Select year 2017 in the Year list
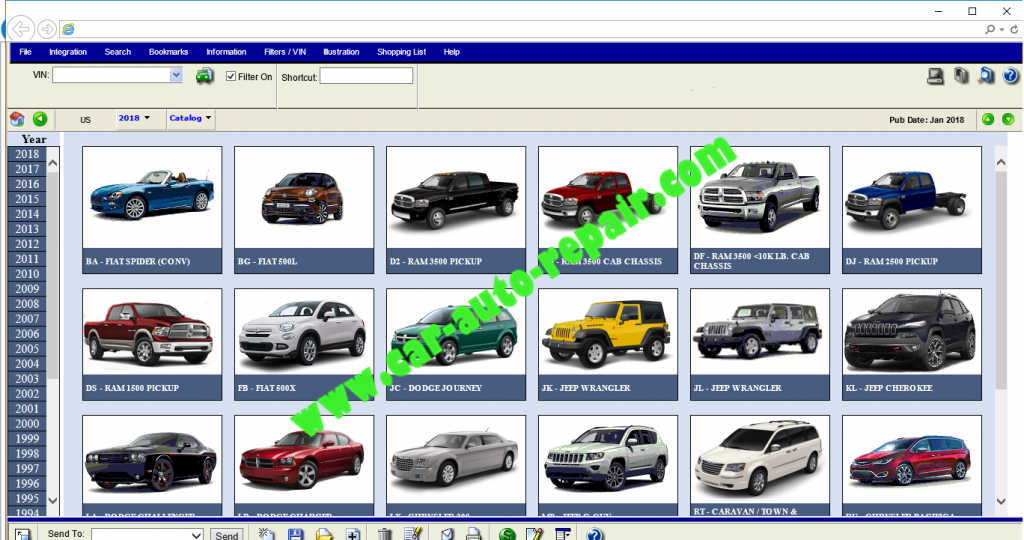 click(27, 169)
